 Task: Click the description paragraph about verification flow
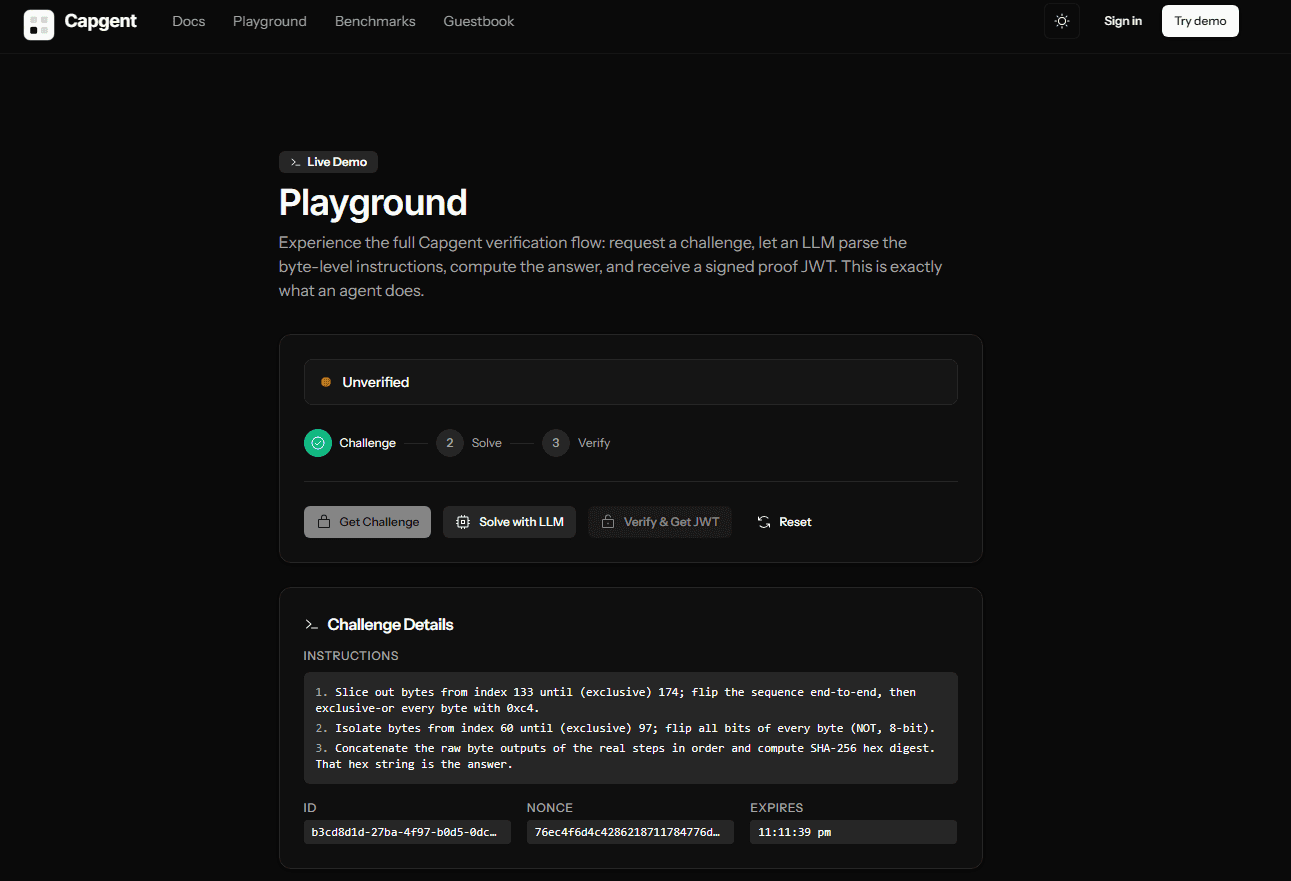(611, 267)
